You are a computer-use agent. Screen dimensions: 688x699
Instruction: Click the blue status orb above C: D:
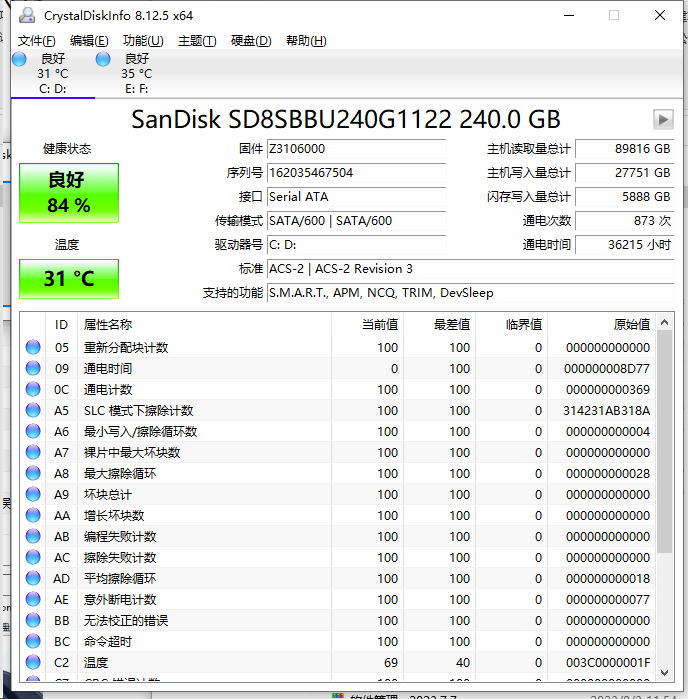[19, 59]
